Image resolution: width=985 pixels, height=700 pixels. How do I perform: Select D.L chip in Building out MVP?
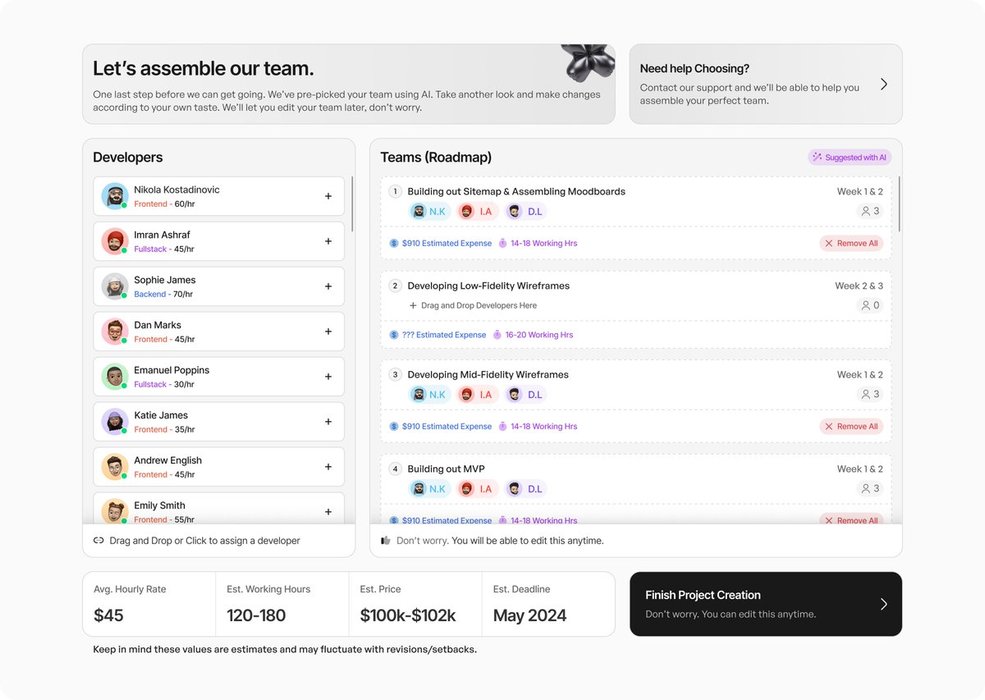[x=526, y=489]
